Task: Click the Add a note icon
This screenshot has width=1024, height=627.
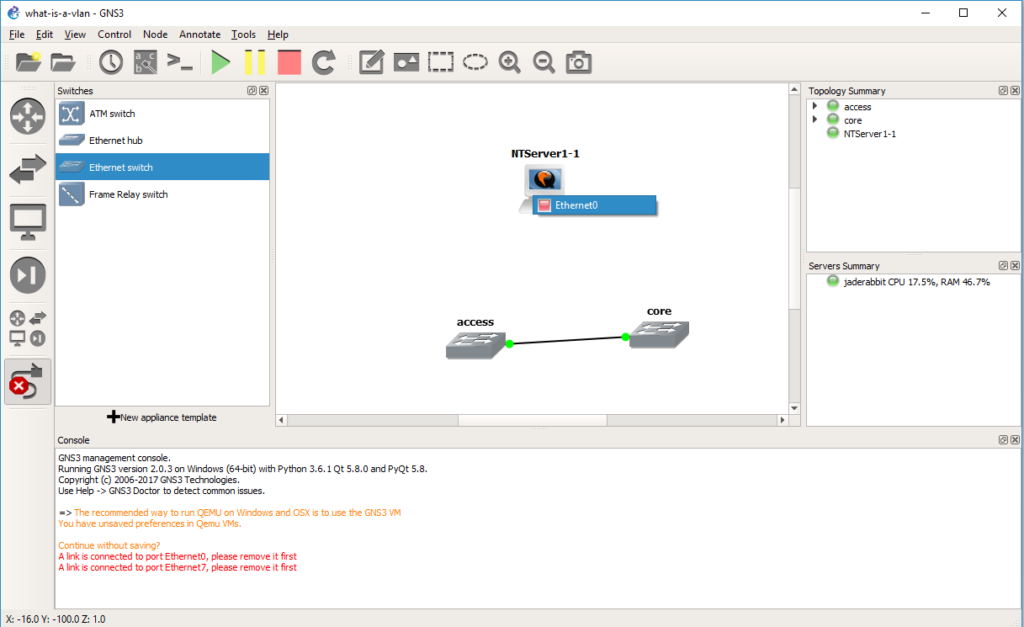Action: click(x=372, y=62)
